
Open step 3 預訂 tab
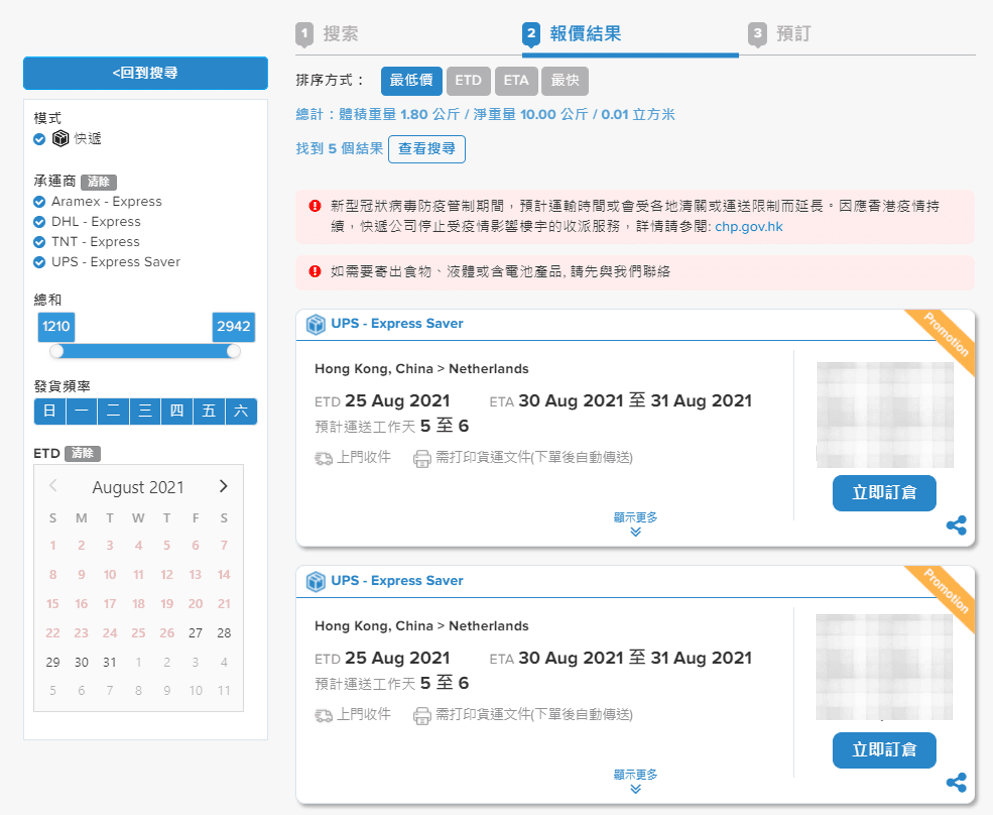pyautogui.click(x=779, y=34)
